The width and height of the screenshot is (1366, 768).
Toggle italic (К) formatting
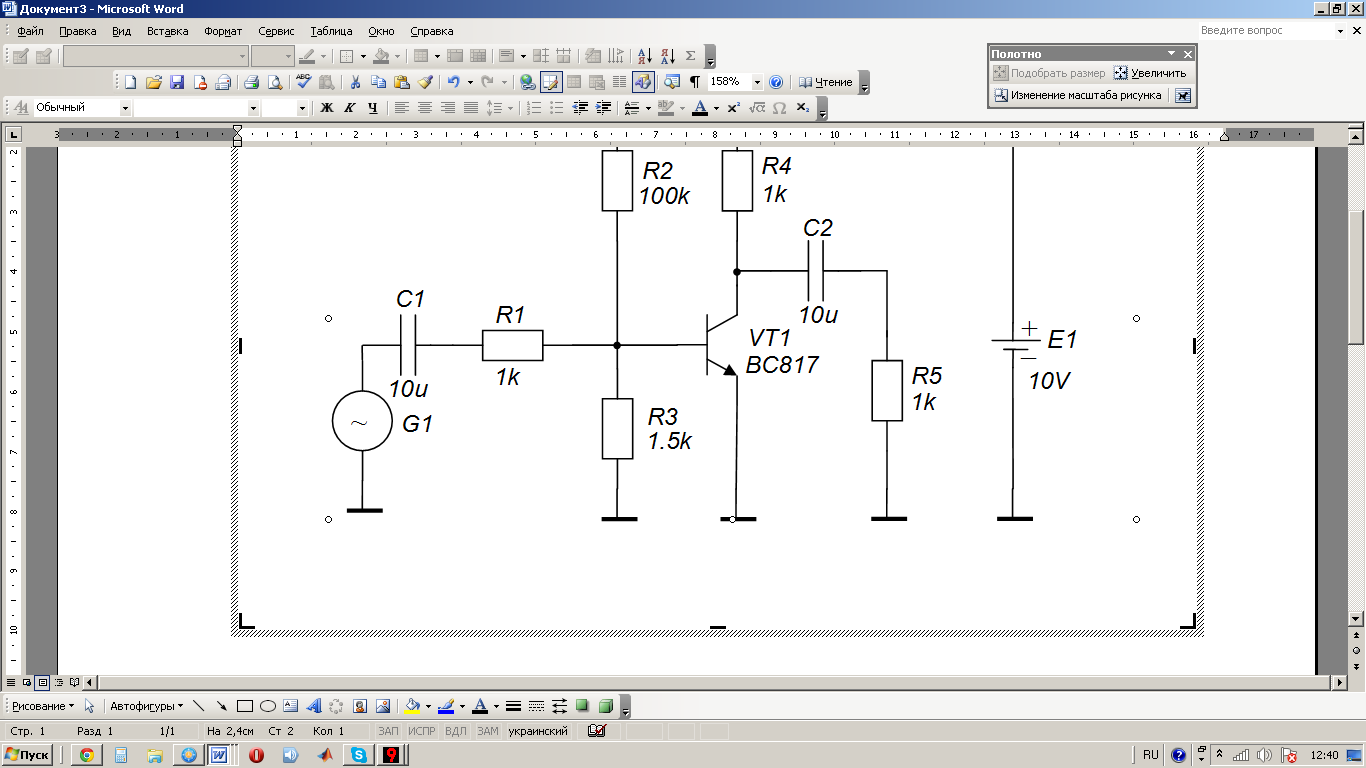(349, 107)
